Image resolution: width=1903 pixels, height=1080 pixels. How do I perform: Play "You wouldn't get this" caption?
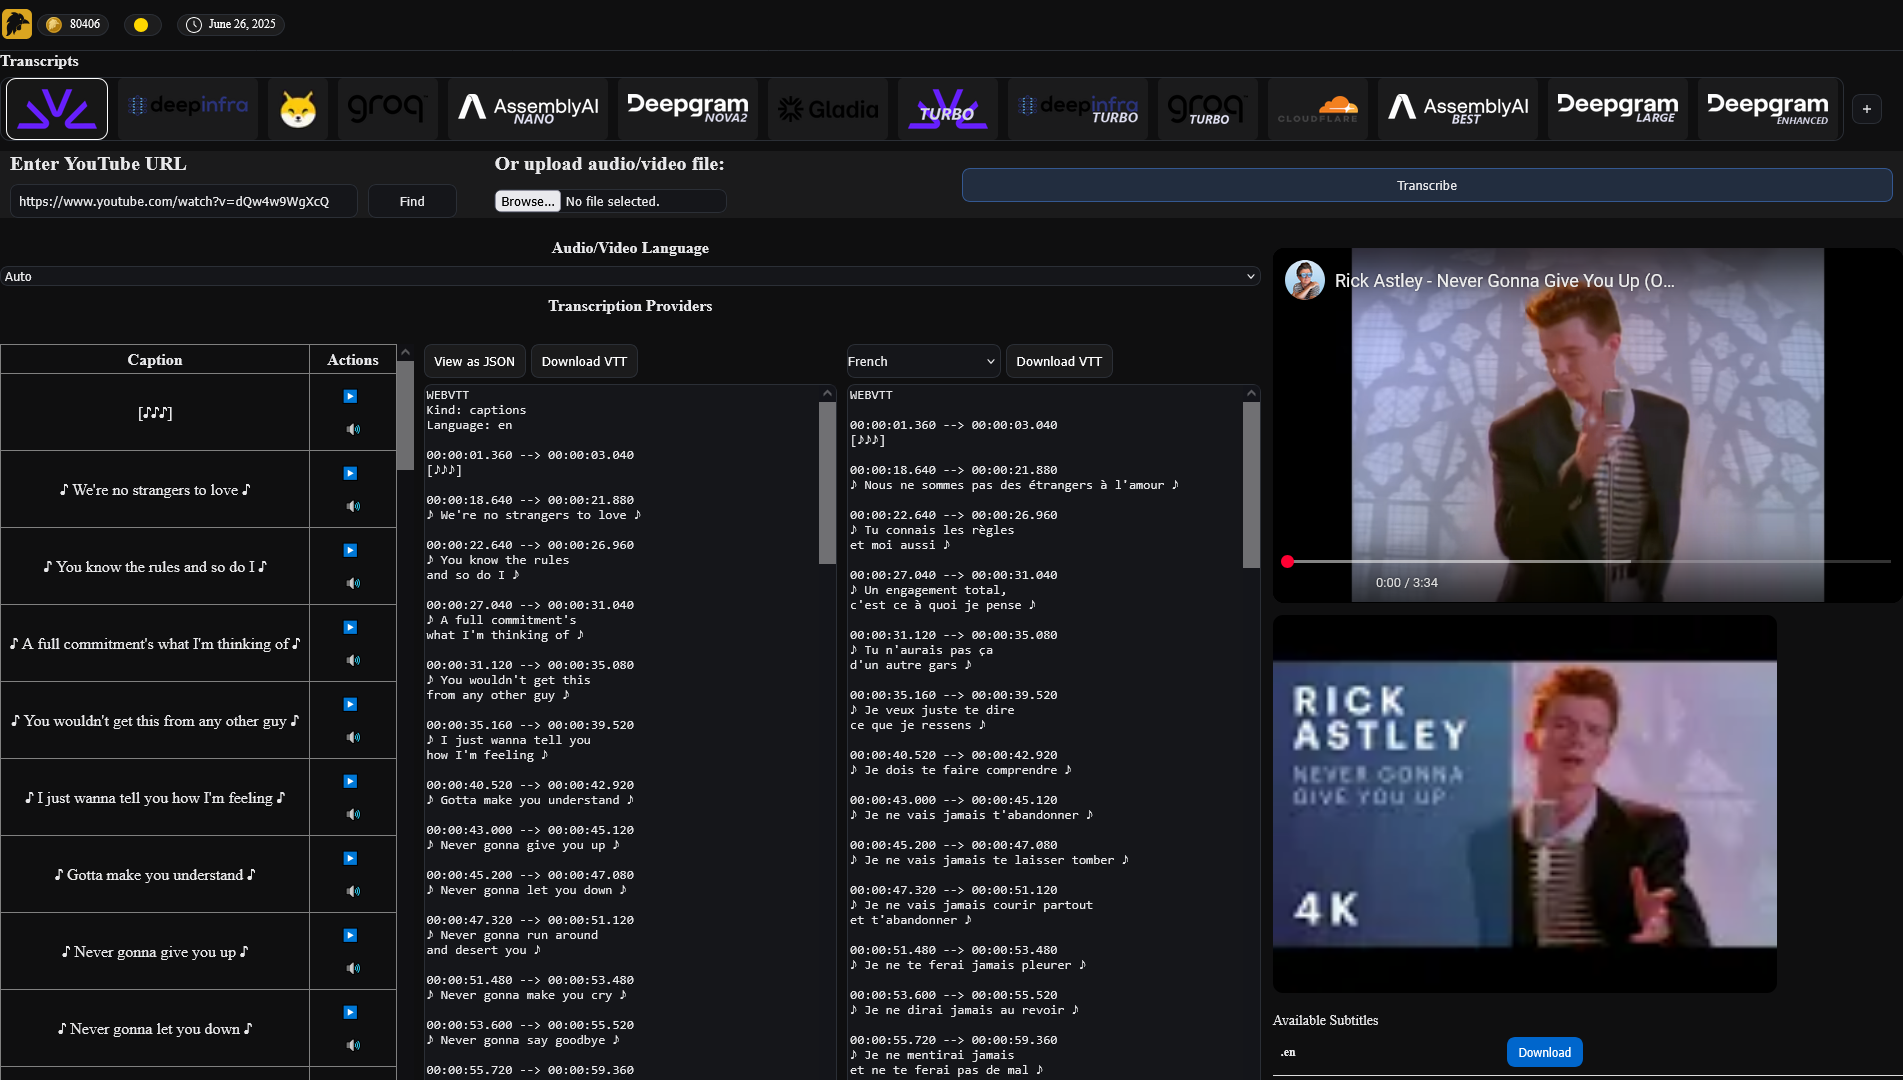coord(350,704)
